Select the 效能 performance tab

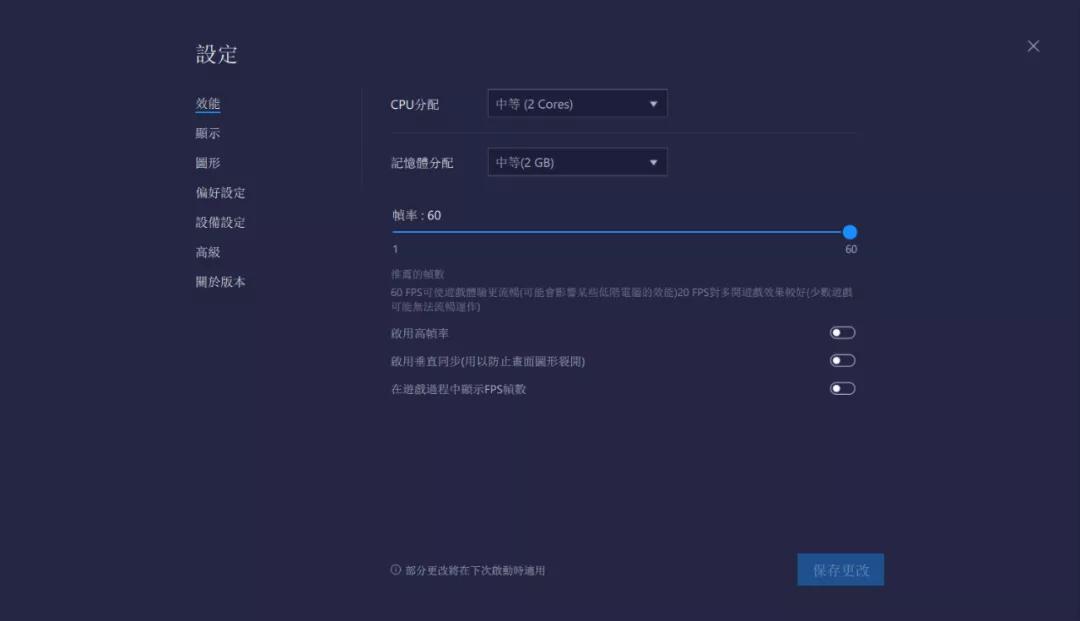click(x=207, y=102)
